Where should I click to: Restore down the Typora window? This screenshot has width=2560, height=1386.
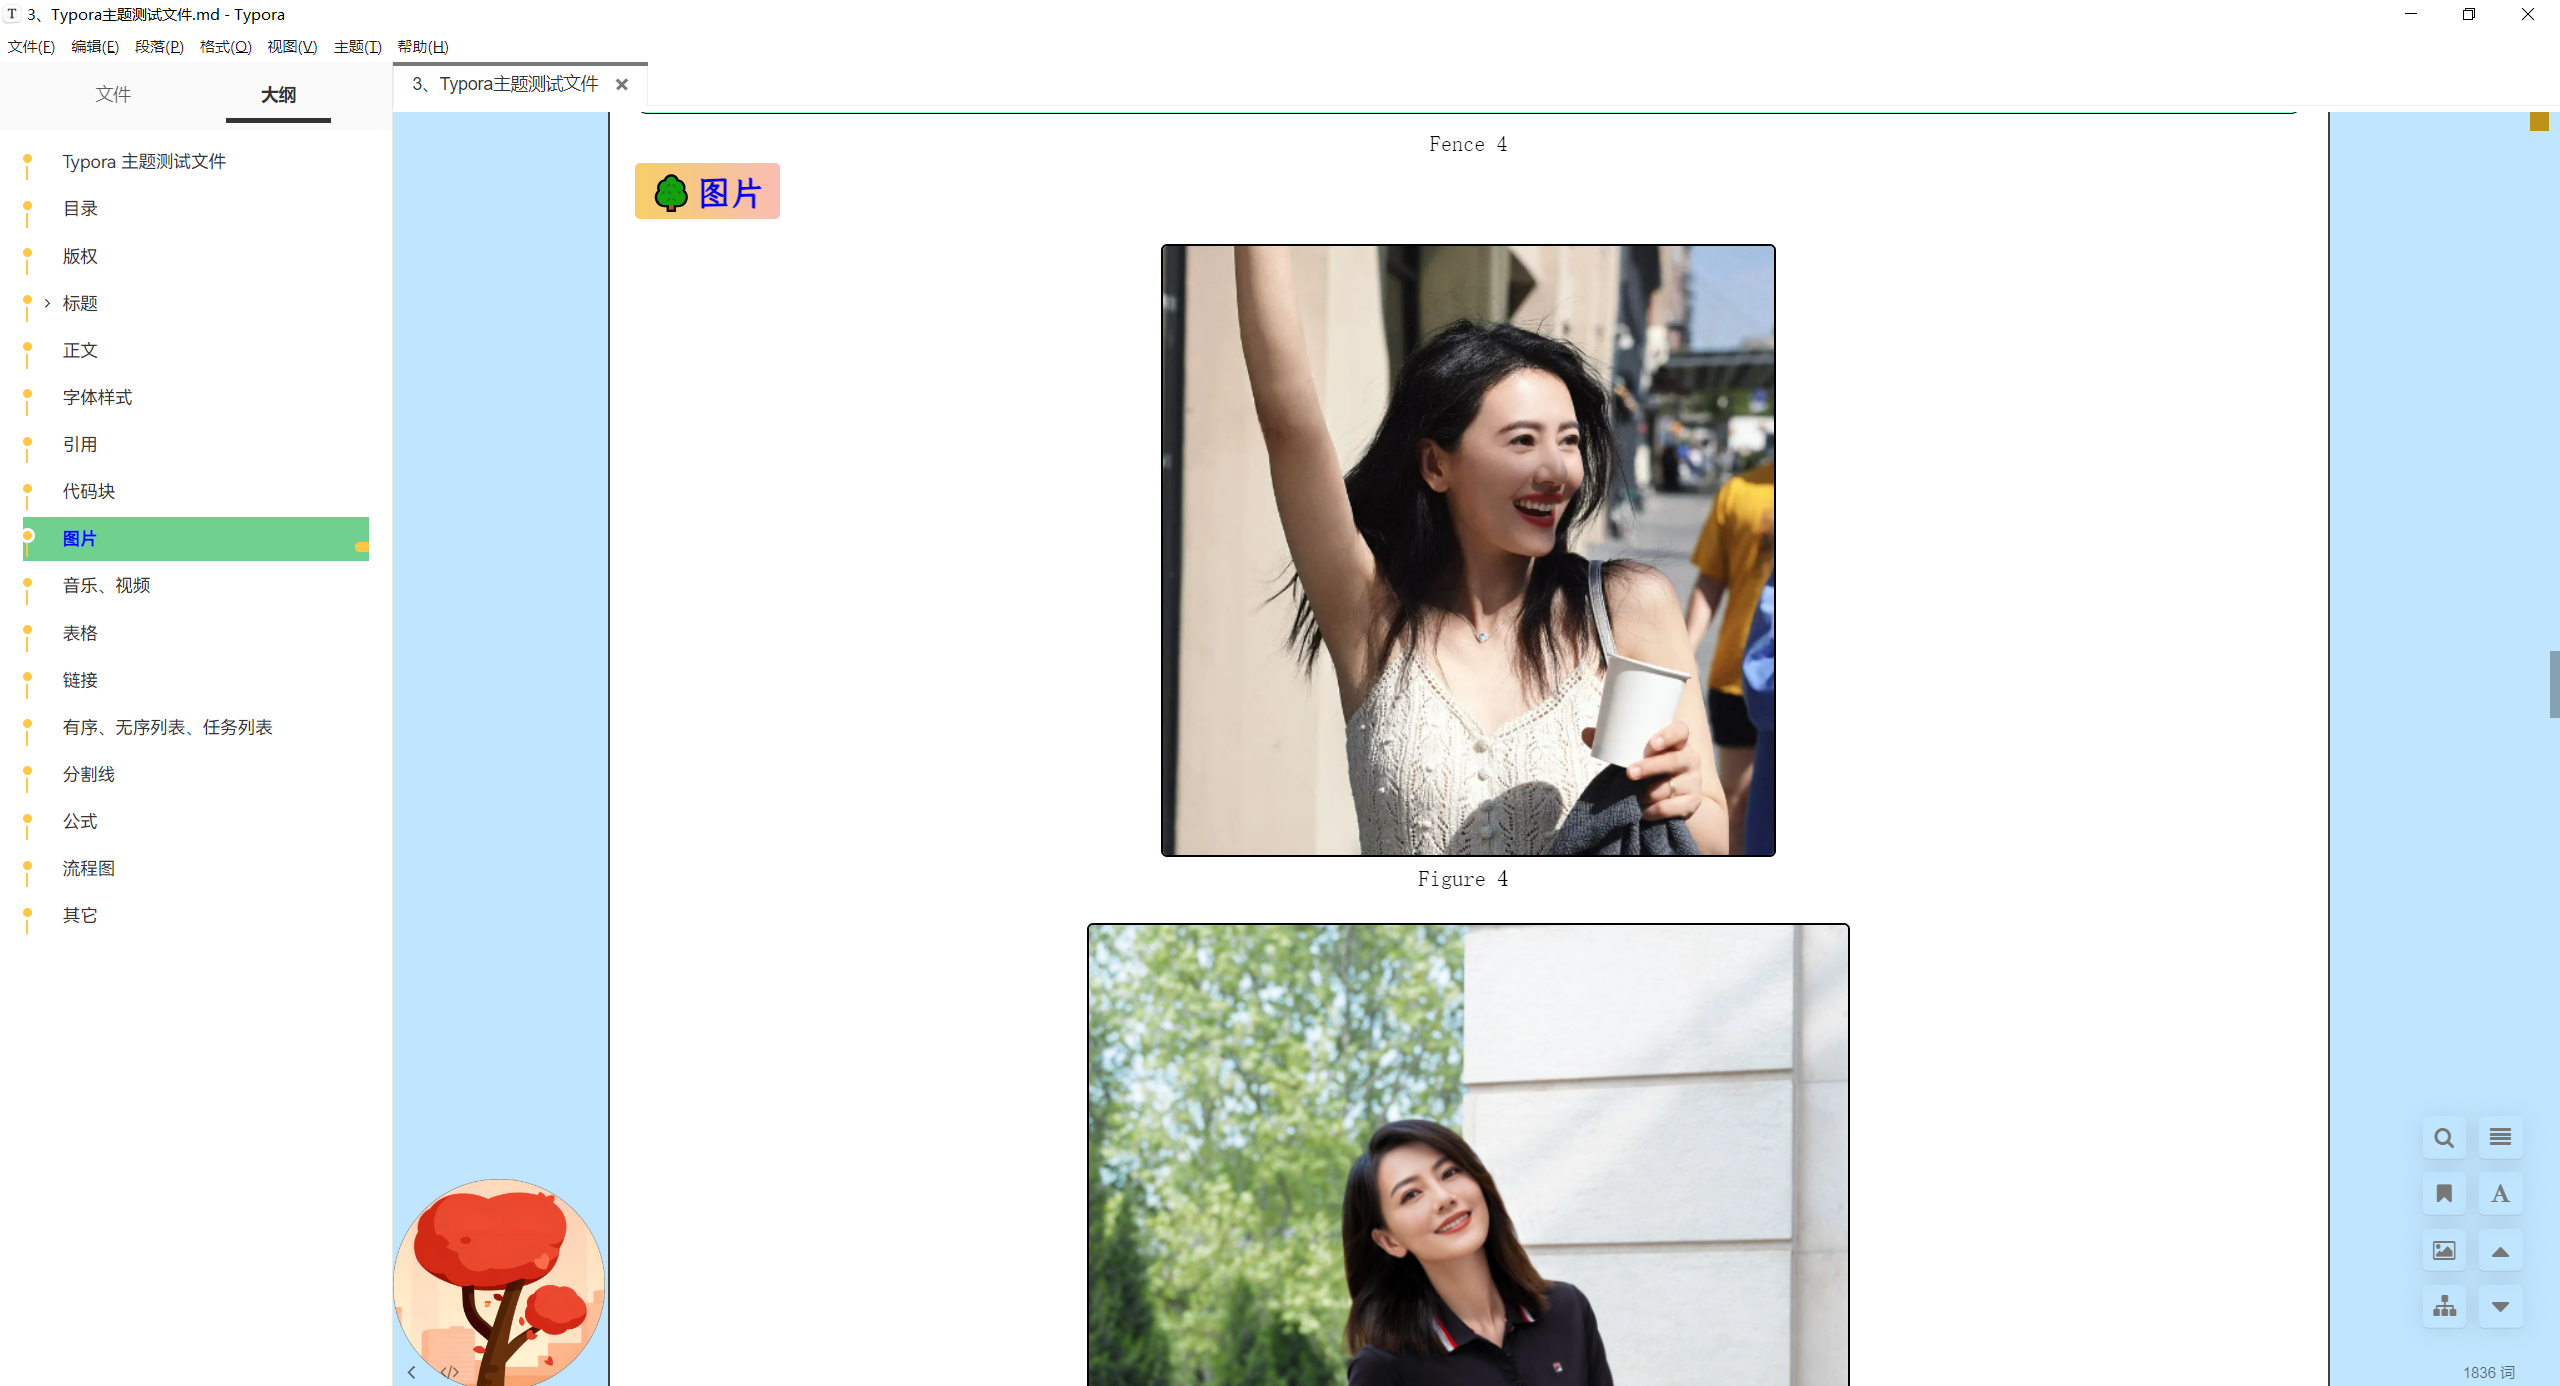(x=2469, y=14)
